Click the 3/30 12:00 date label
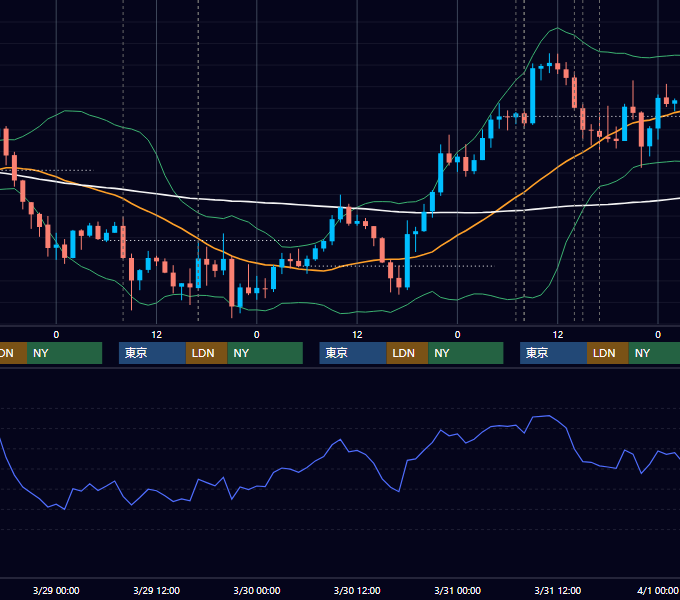This screenshot has width=680, height=600. pos(357,590)
